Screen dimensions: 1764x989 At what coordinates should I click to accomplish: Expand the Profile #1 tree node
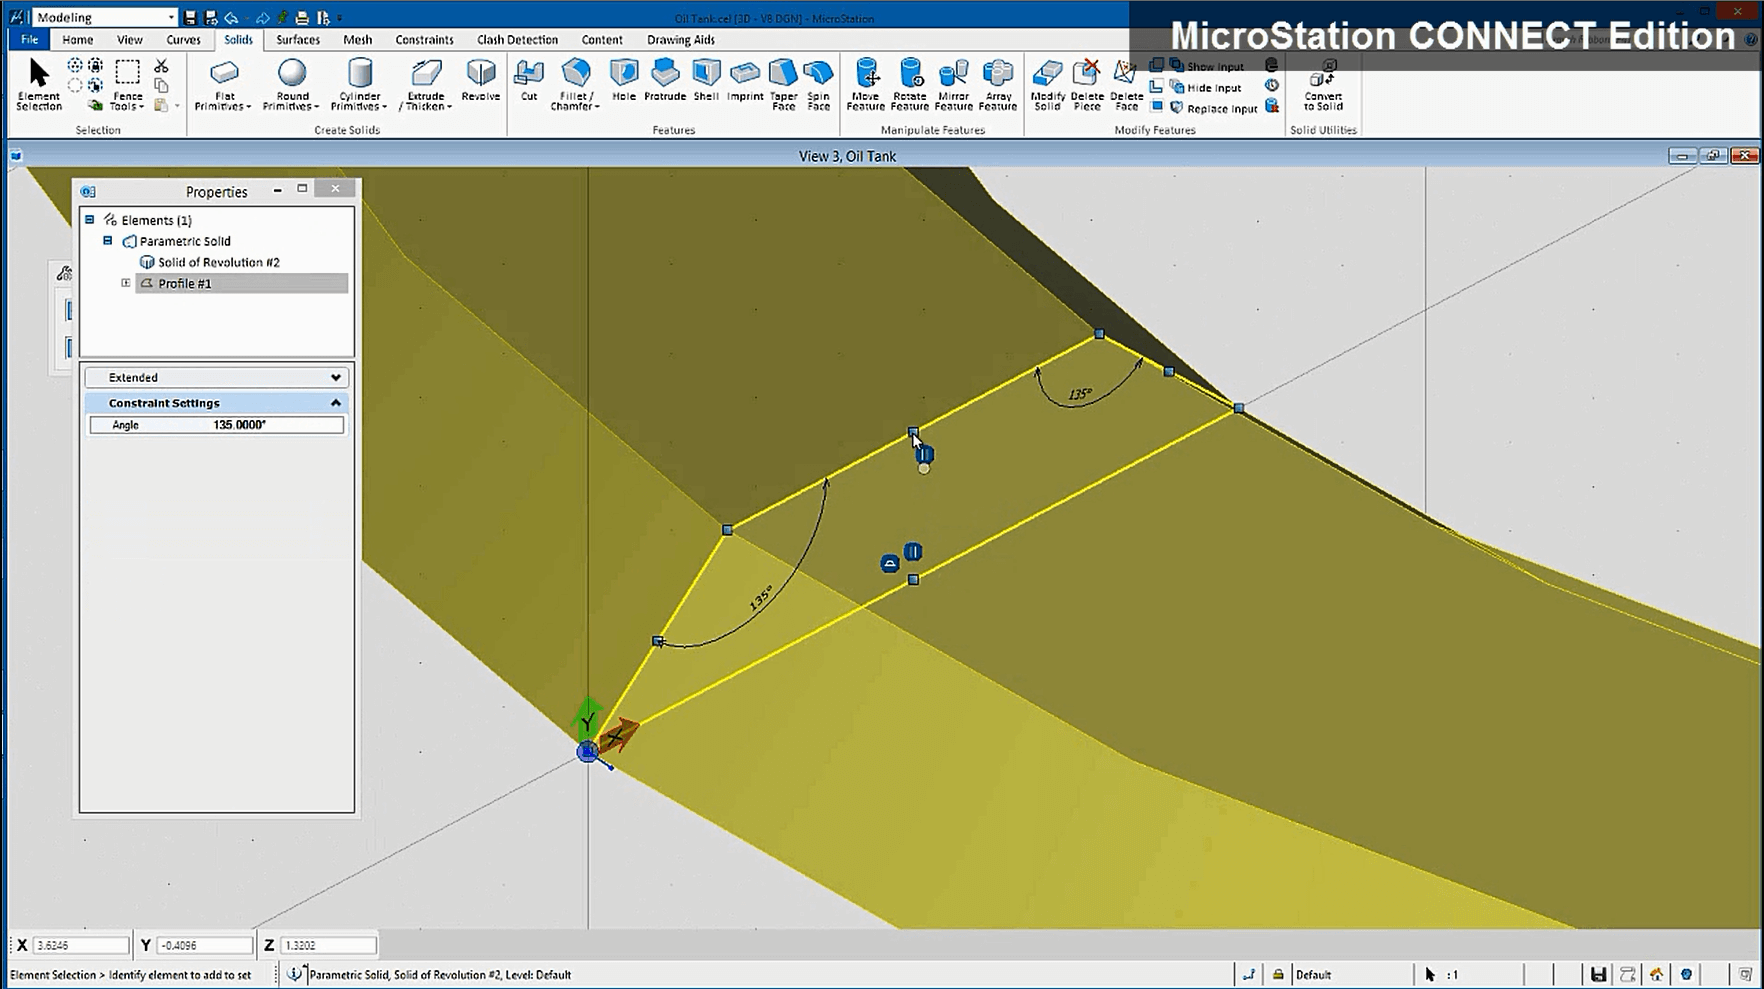126,283
